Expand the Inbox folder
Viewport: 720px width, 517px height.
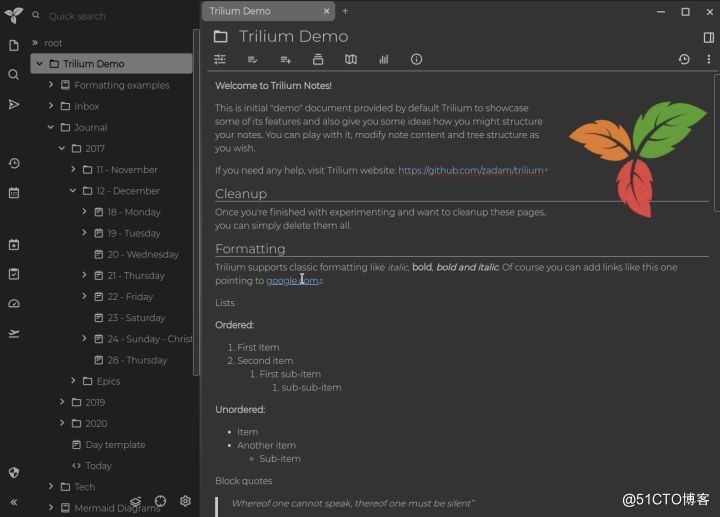[x=51, y=106]
